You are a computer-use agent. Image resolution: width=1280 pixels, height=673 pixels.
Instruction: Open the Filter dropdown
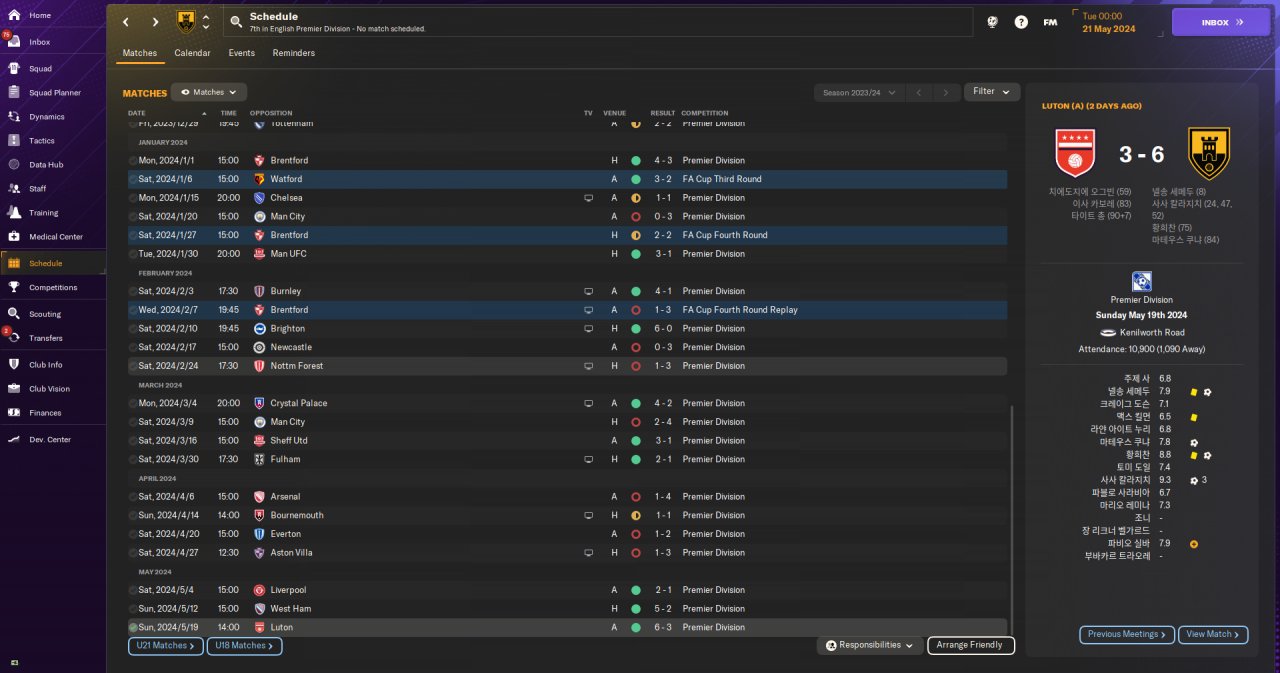[x=992, y=92]
